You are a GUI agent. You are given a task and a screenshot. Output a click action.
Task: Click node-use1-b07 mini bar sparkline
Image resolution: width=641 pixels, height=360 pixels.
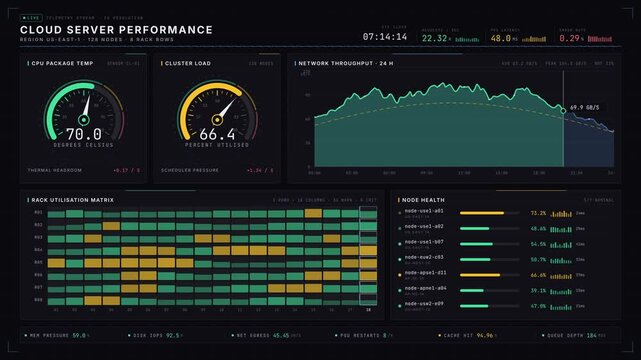[x=561, y=244]
